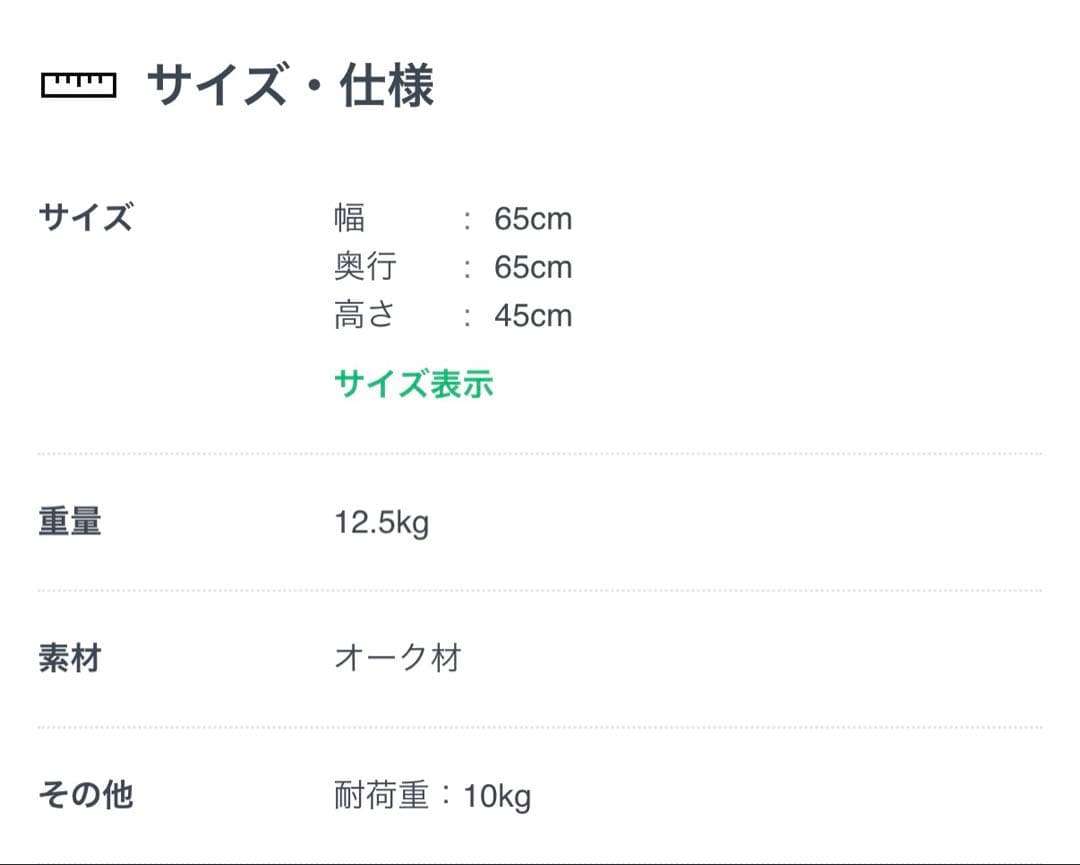
Task: Select the 耐荷重：10kg load capacity text
Action: pos(430,795)
